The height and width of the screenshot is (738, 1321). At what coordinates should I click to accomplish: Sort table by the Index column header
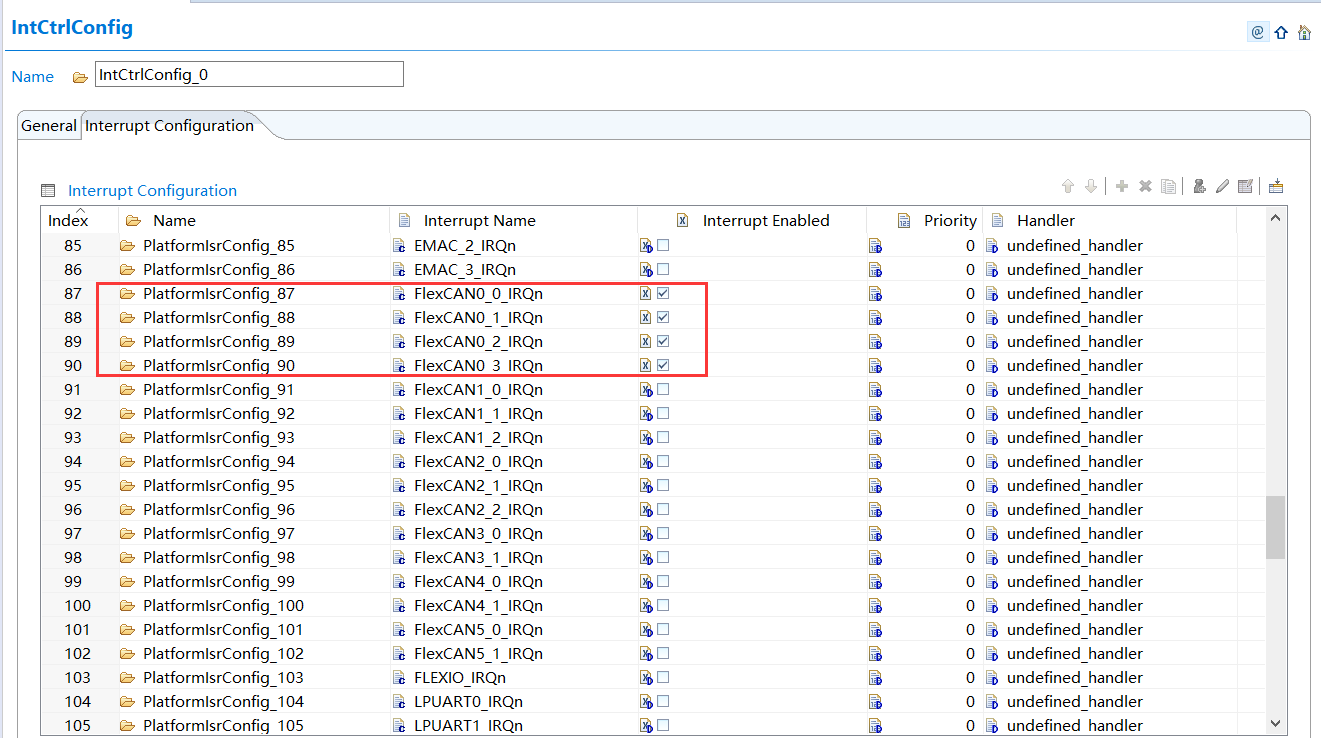click(x=80, y=220)
